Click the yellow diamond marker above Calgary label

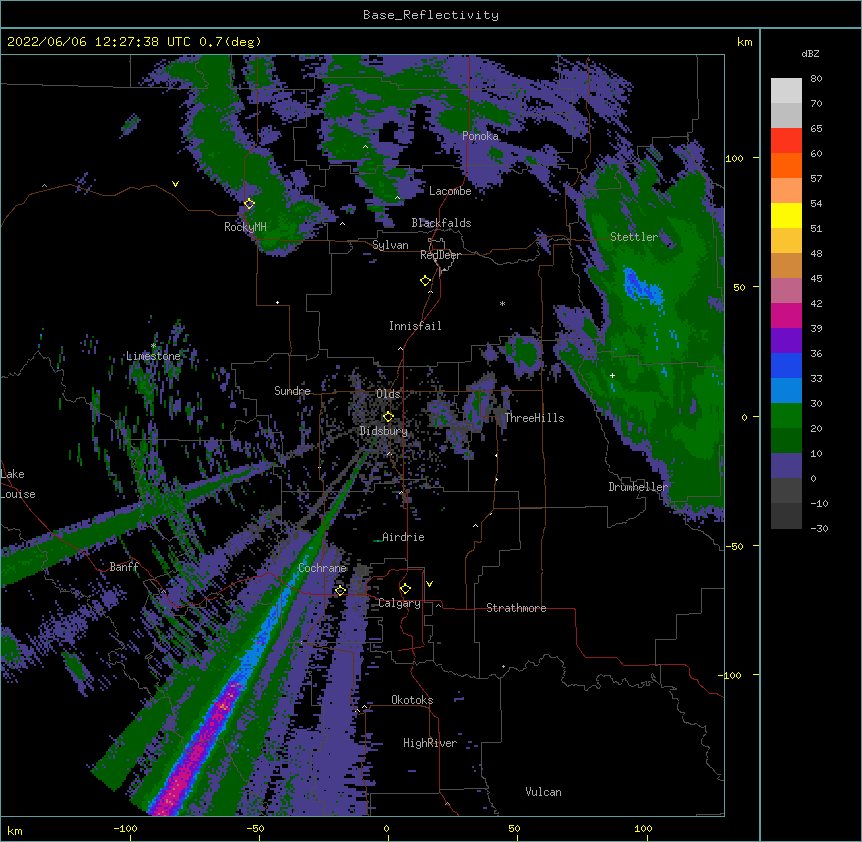[x=405, y=589]
